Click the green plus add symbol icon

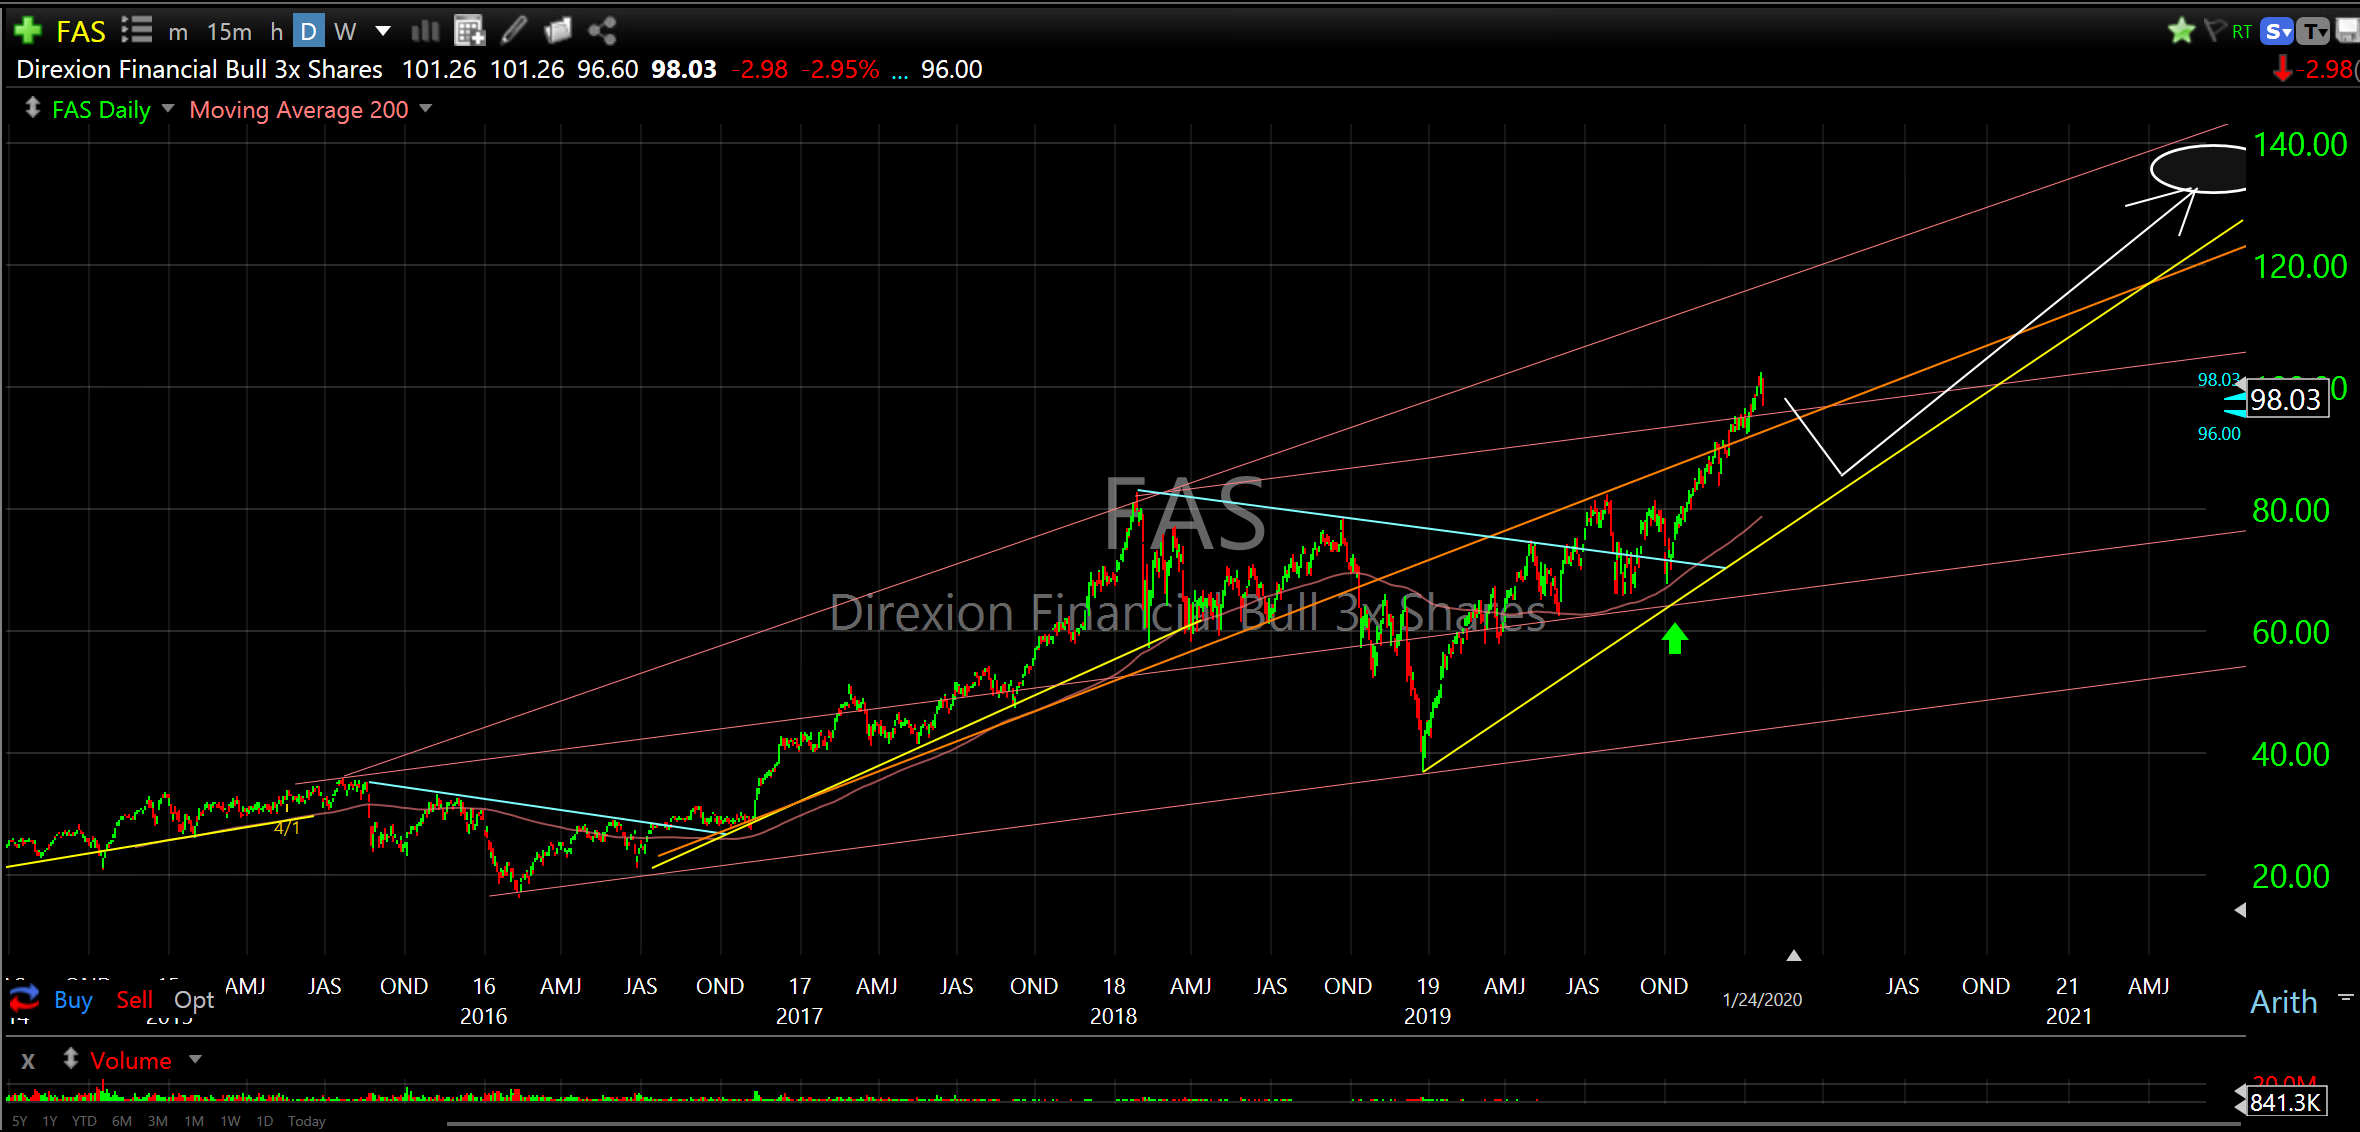[x=27, y=31]
